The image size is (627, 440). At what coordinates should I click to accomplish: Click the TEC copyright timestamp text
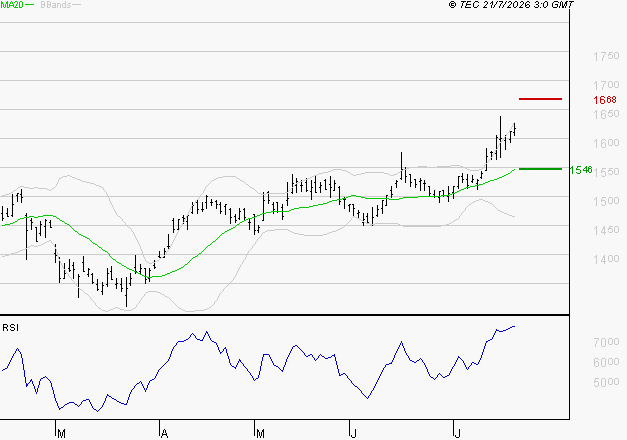pos(511,5)
